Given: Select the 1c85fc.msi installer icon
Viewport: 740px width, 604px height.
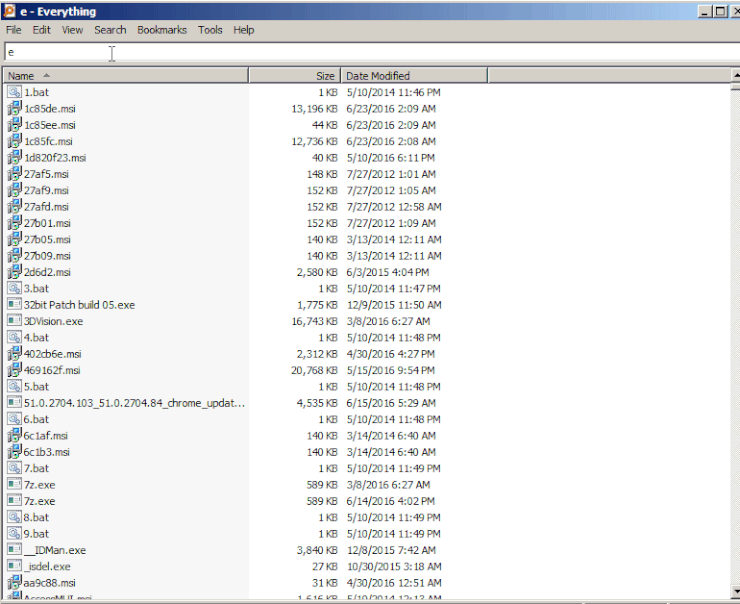Looking at the screenshot, I should pos(15,141).
